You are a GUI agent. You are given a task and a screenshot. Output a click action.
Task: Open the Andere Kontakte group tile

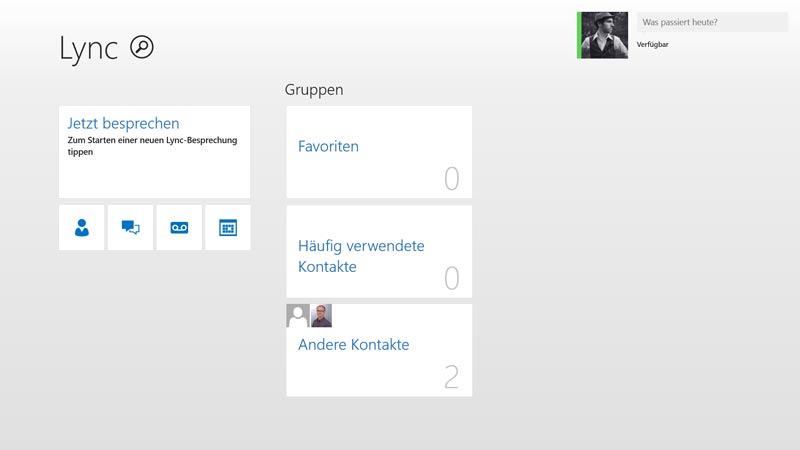(x=379, y=351)
